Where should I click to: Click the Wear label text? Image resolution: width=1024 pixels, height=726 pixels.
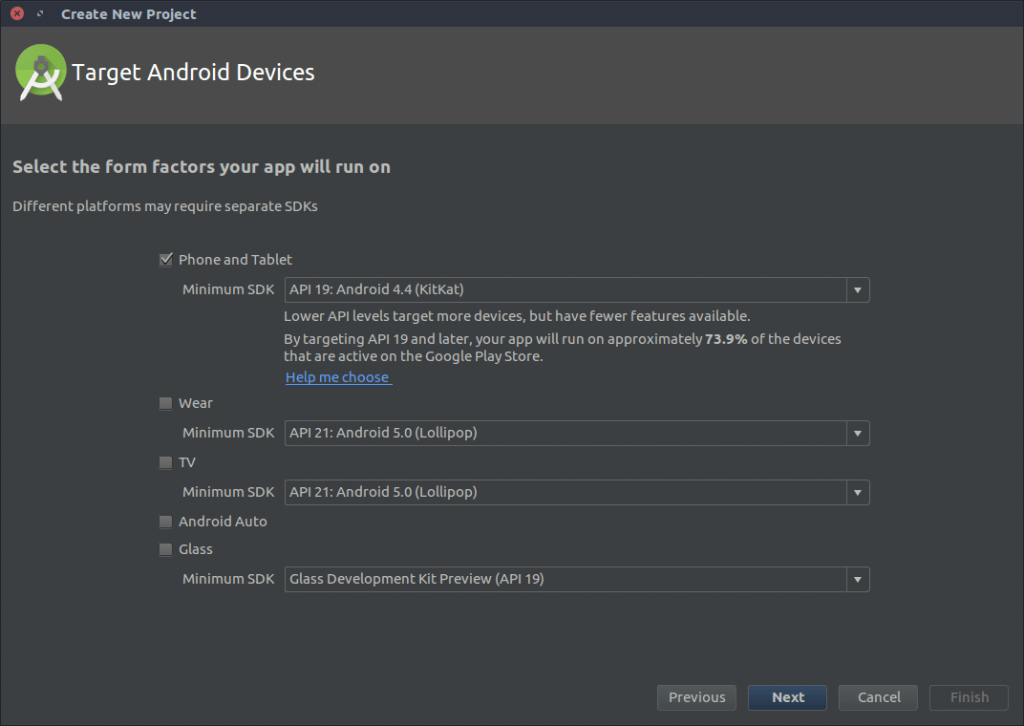tap(195, 403)
